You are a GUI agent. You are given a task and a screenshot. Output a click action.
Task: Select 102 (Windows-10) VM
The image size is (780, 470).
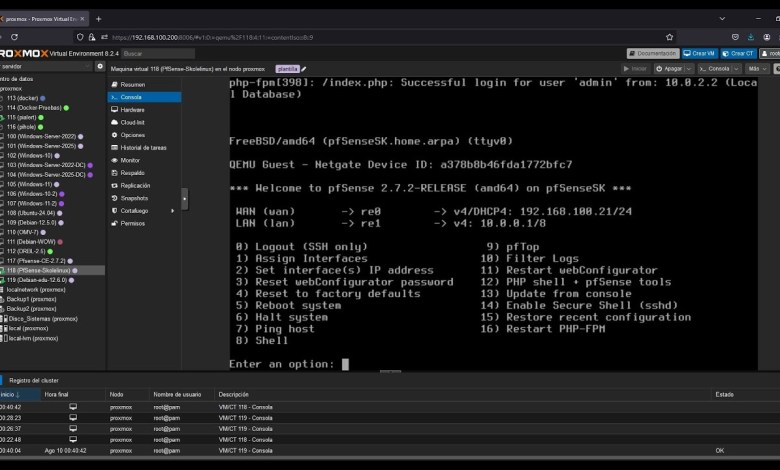pos(29,156)
